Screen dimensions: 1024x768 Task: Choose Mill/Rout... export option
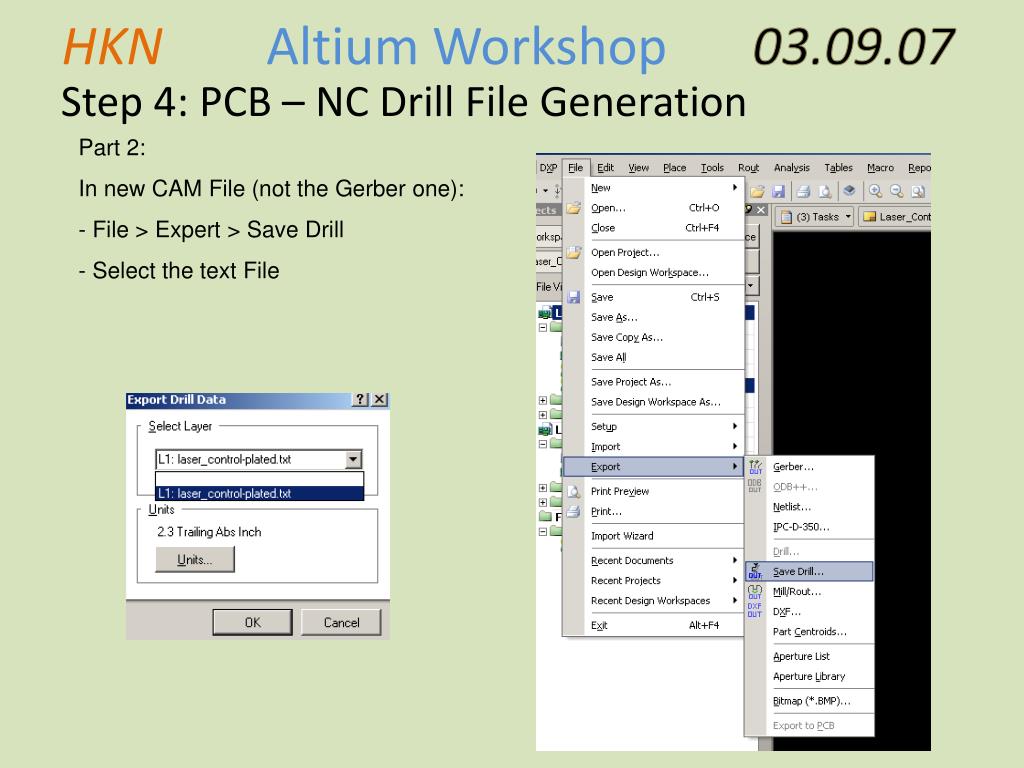point(809,591)
